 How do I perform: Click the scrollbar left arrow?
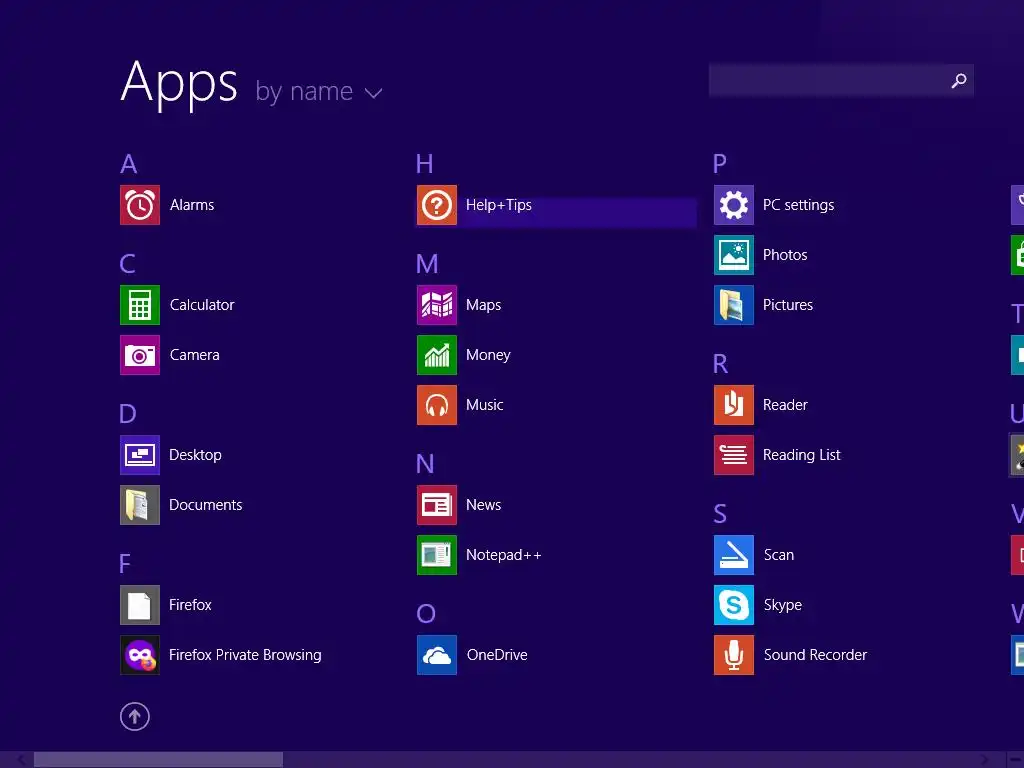coord(21,760)
